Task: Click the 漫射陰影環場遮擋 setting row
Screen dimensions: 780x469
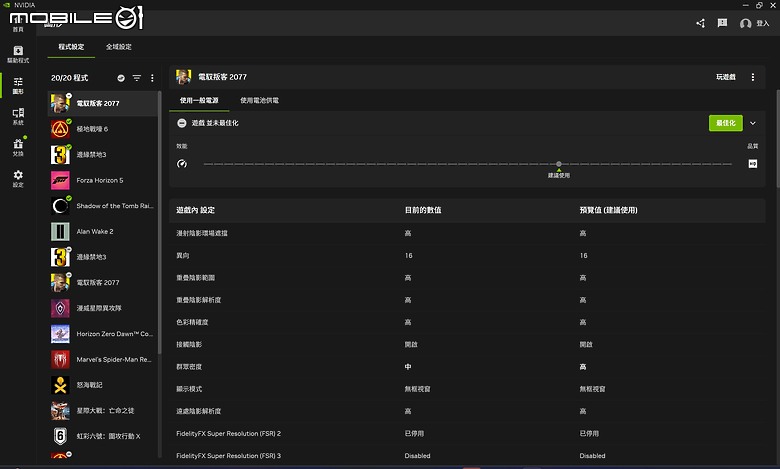Action: 467,233
